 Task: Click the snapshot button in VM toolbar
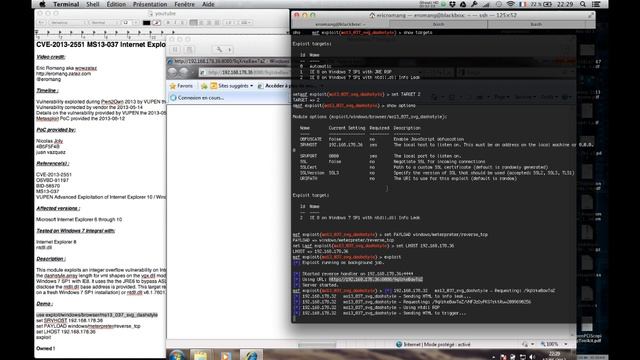click(x=189, y=50)
